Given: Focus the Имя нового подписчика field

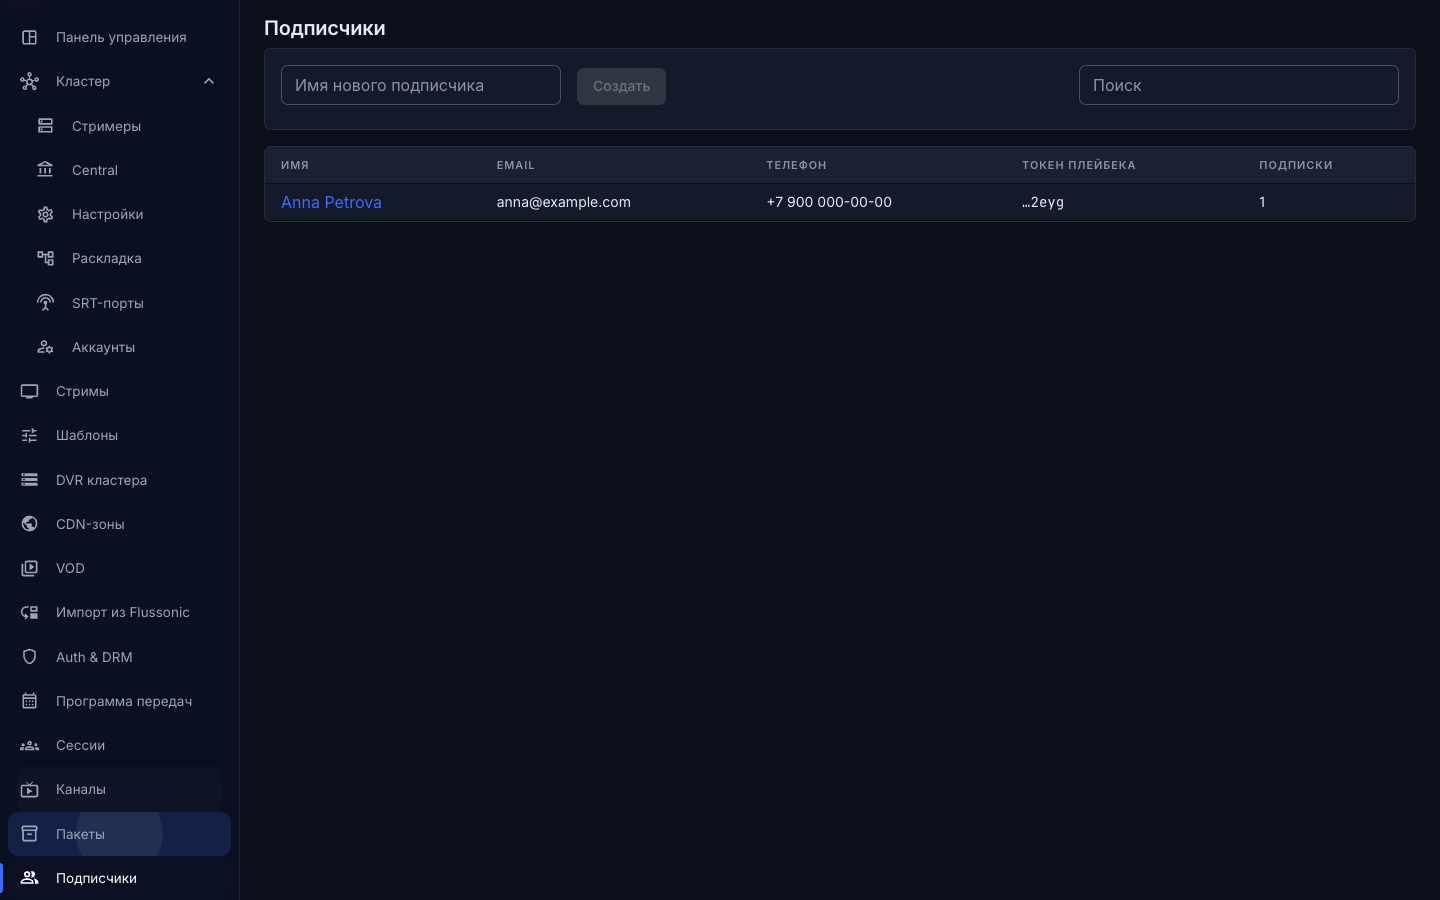Looking at the screenshot, I should click(421, 85).
